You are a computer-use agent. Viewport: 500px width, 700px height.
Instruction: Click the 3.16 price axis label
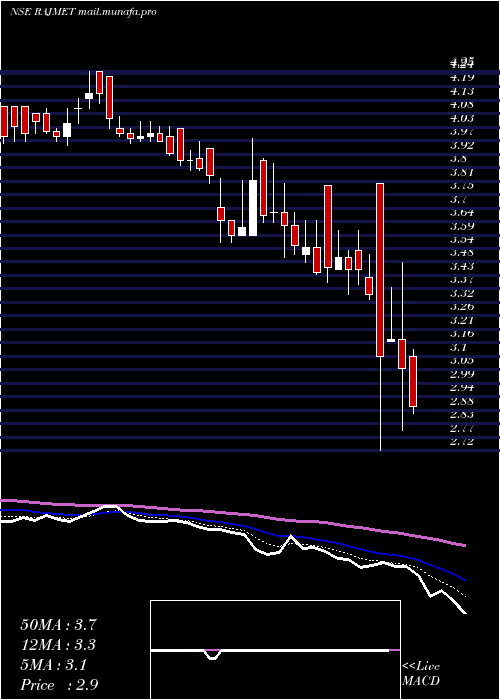tap(462, 333)
